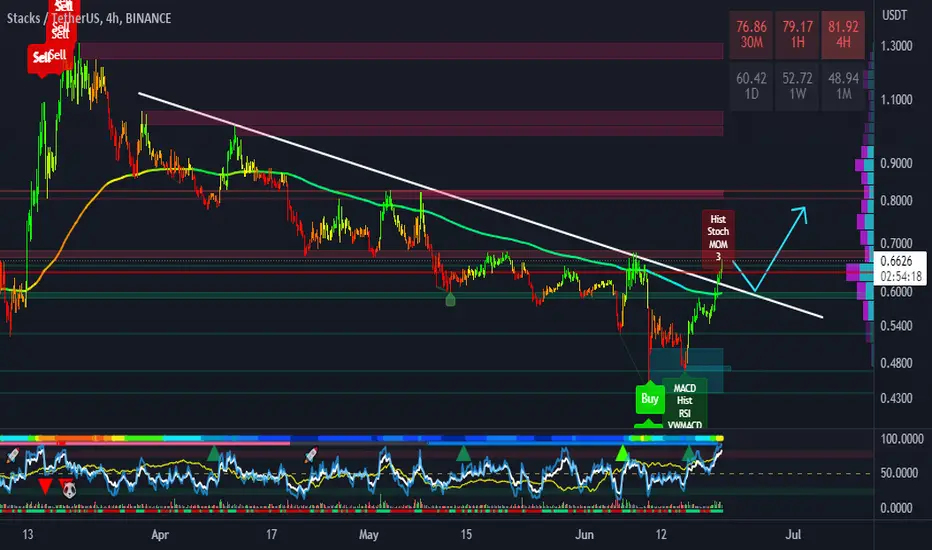932x550 pixels.
Task: Click the rocket icon between 17 and May
Action: pos(310,455)
